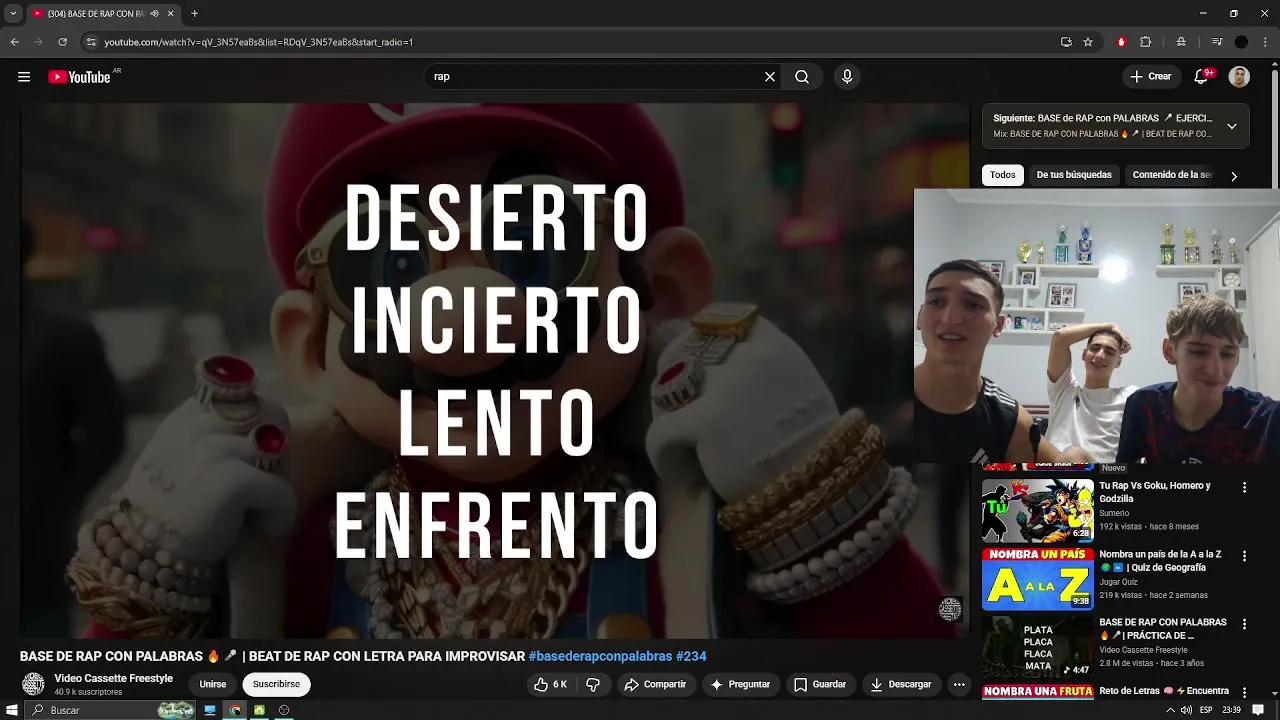Open the Video Cassette Freestyle channel name
The image size is (1280, 720).
coord(114,679)
